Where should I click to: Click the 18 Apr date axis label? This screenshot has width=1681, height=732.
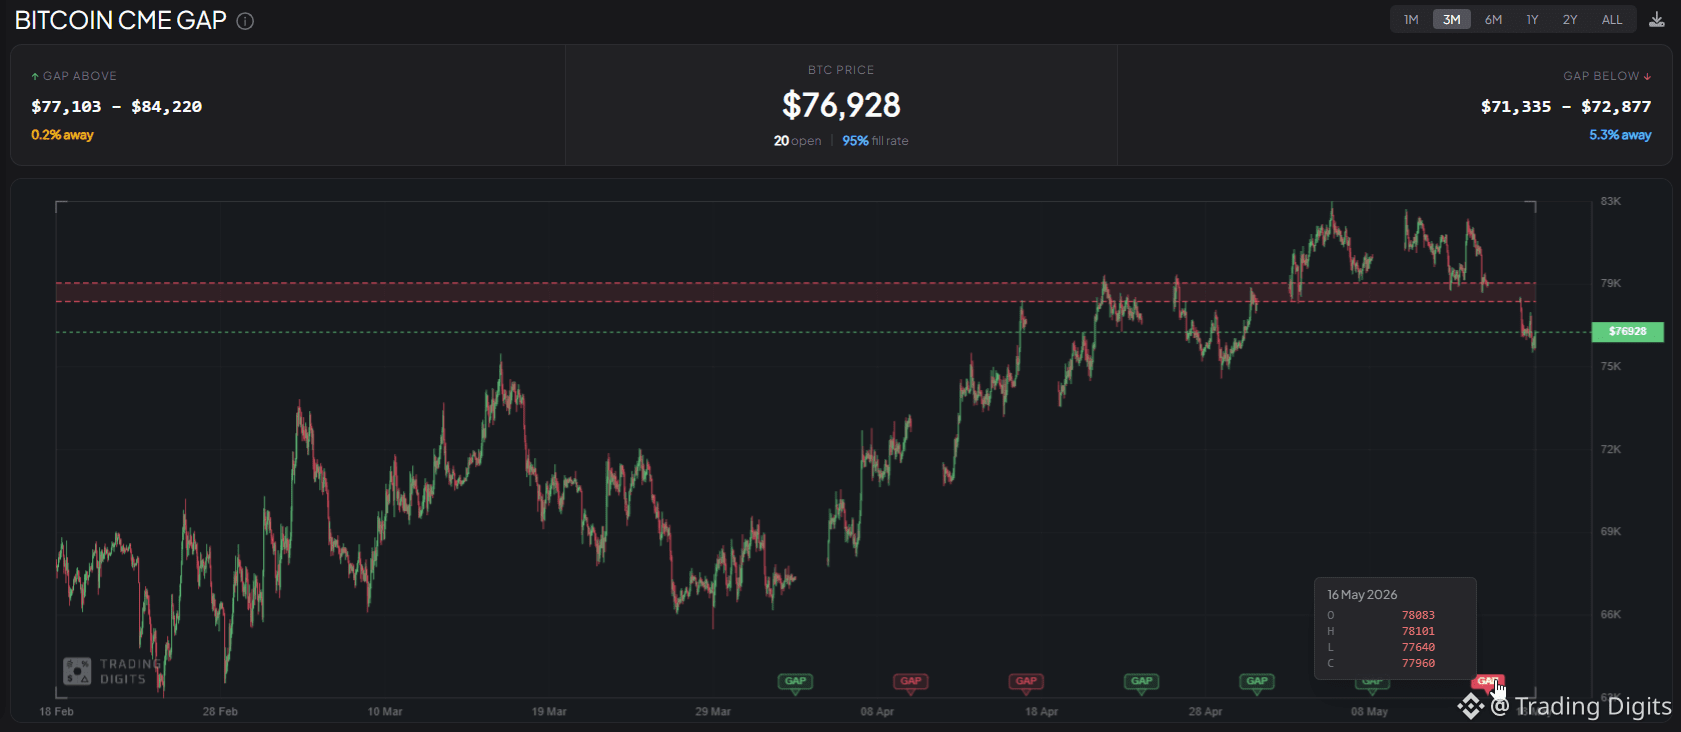pyautogui.click(x=1041, y=712)
